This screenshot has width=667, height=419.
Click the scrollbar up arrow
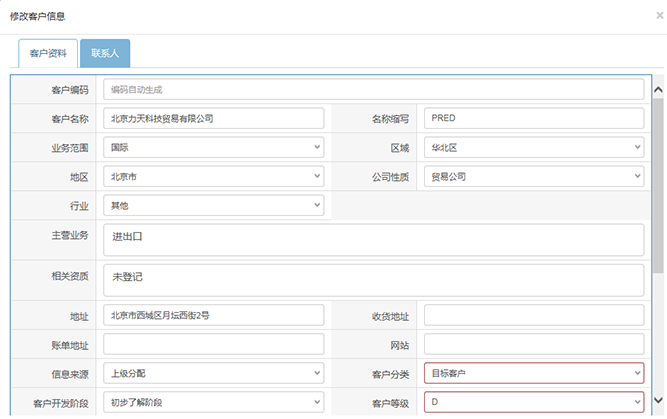[x=658, y=89]
